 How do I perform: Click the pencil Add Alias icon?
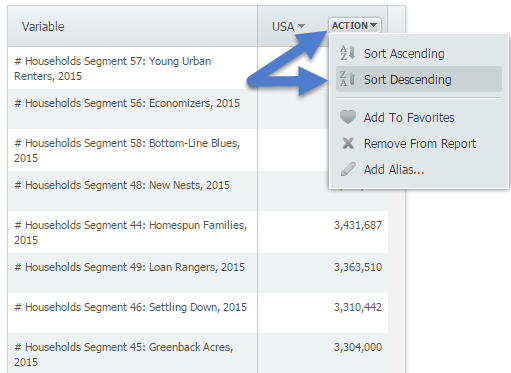(x=348, y=169)
